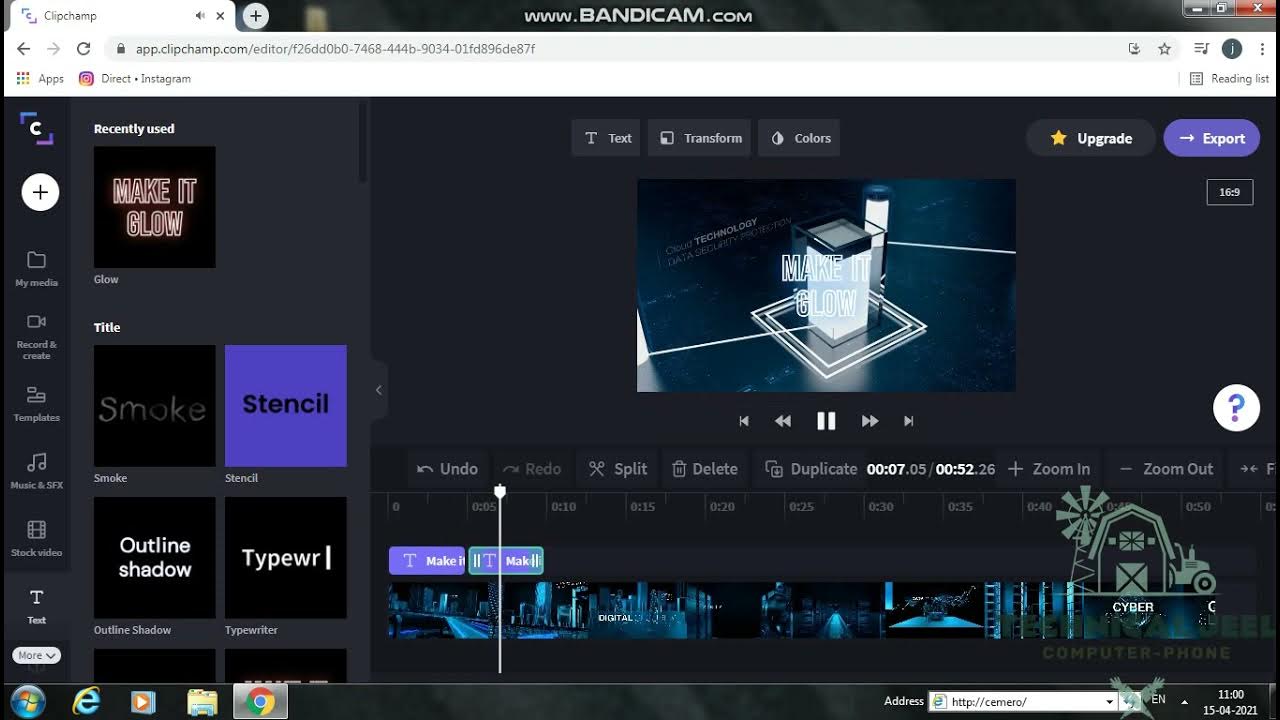Select the Text sidebar tool
The height and width of the screenshot is (720, 1280).
pos(36,606)
